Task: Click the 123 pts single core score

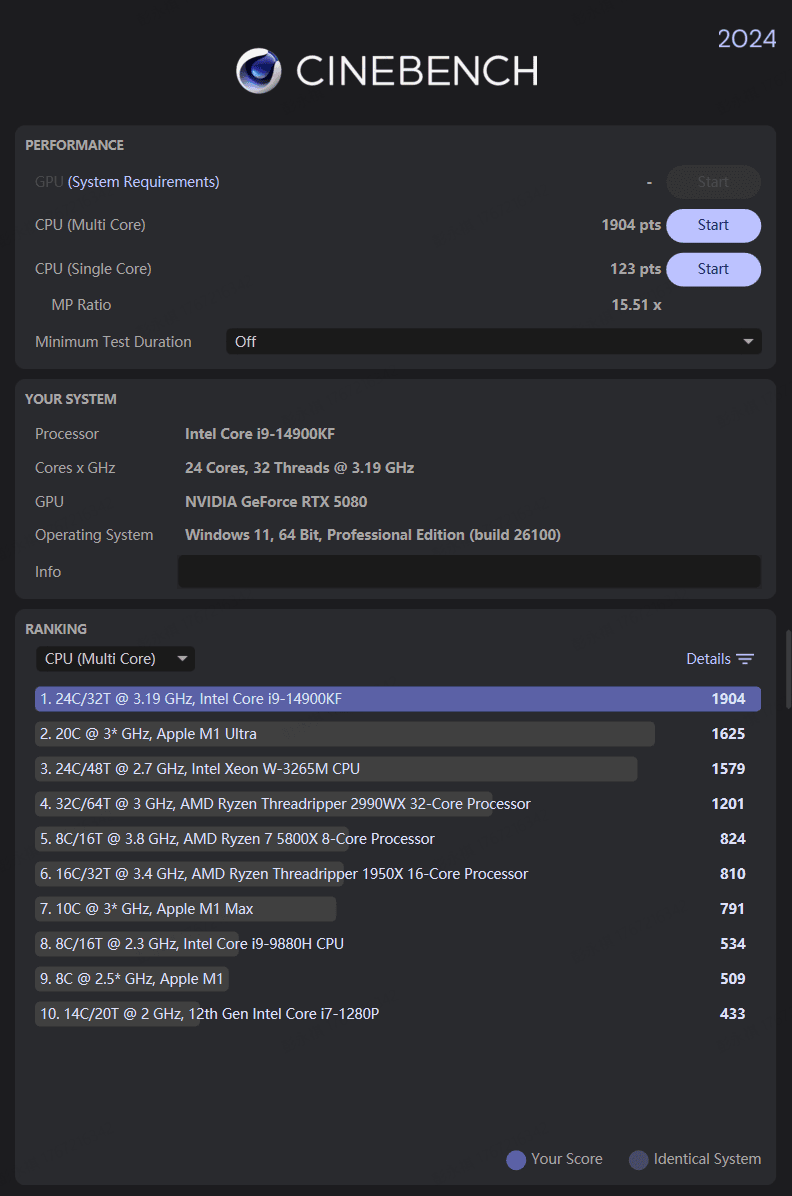Action: tap(636, 269)
